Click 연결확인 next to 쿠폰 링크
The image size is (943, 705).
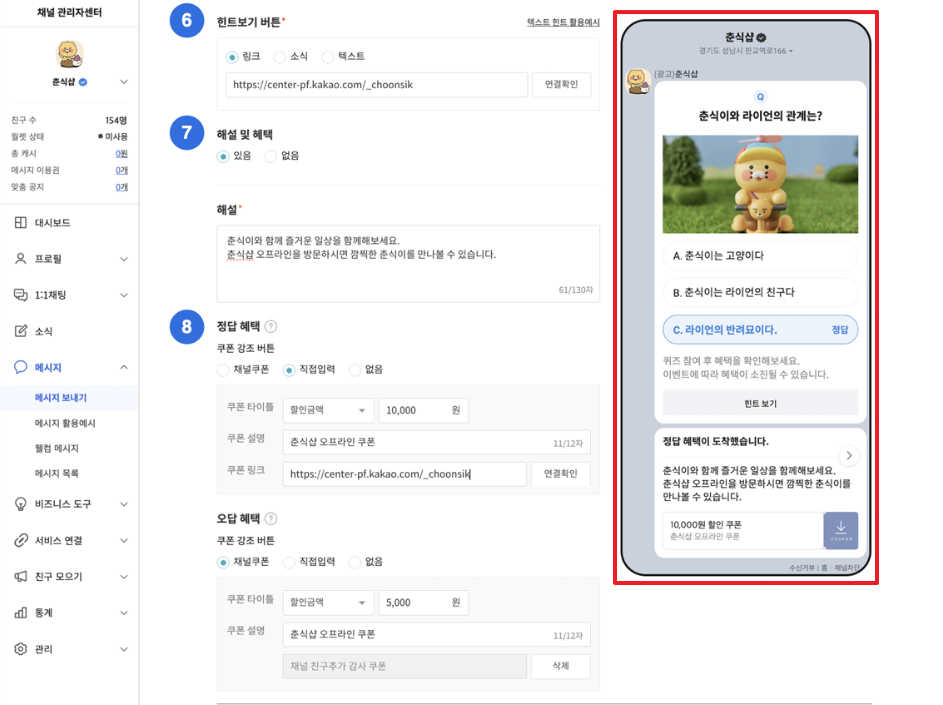(561, 474)
